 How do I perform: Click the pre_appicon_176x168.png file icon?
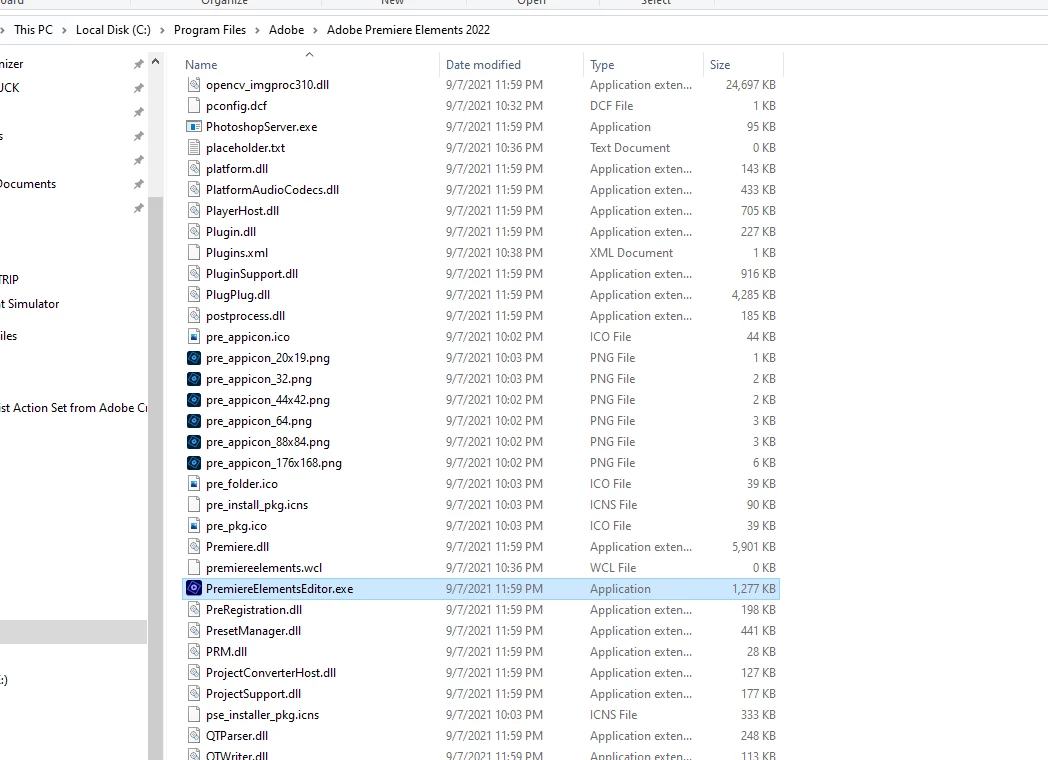(x=194, y=463)
